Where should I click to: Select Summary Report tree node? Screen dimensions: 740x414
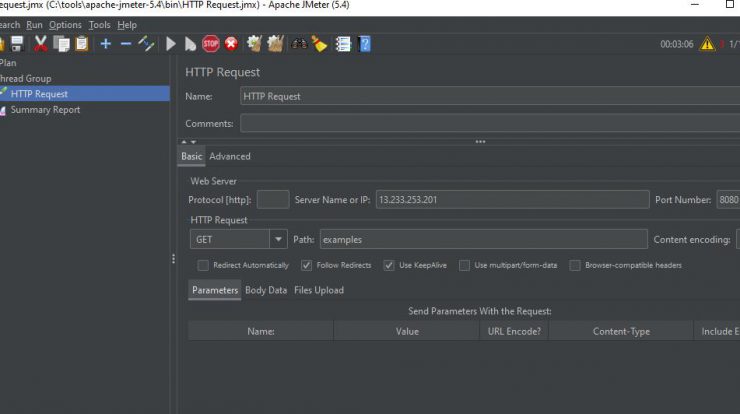[x=45, y=110]
